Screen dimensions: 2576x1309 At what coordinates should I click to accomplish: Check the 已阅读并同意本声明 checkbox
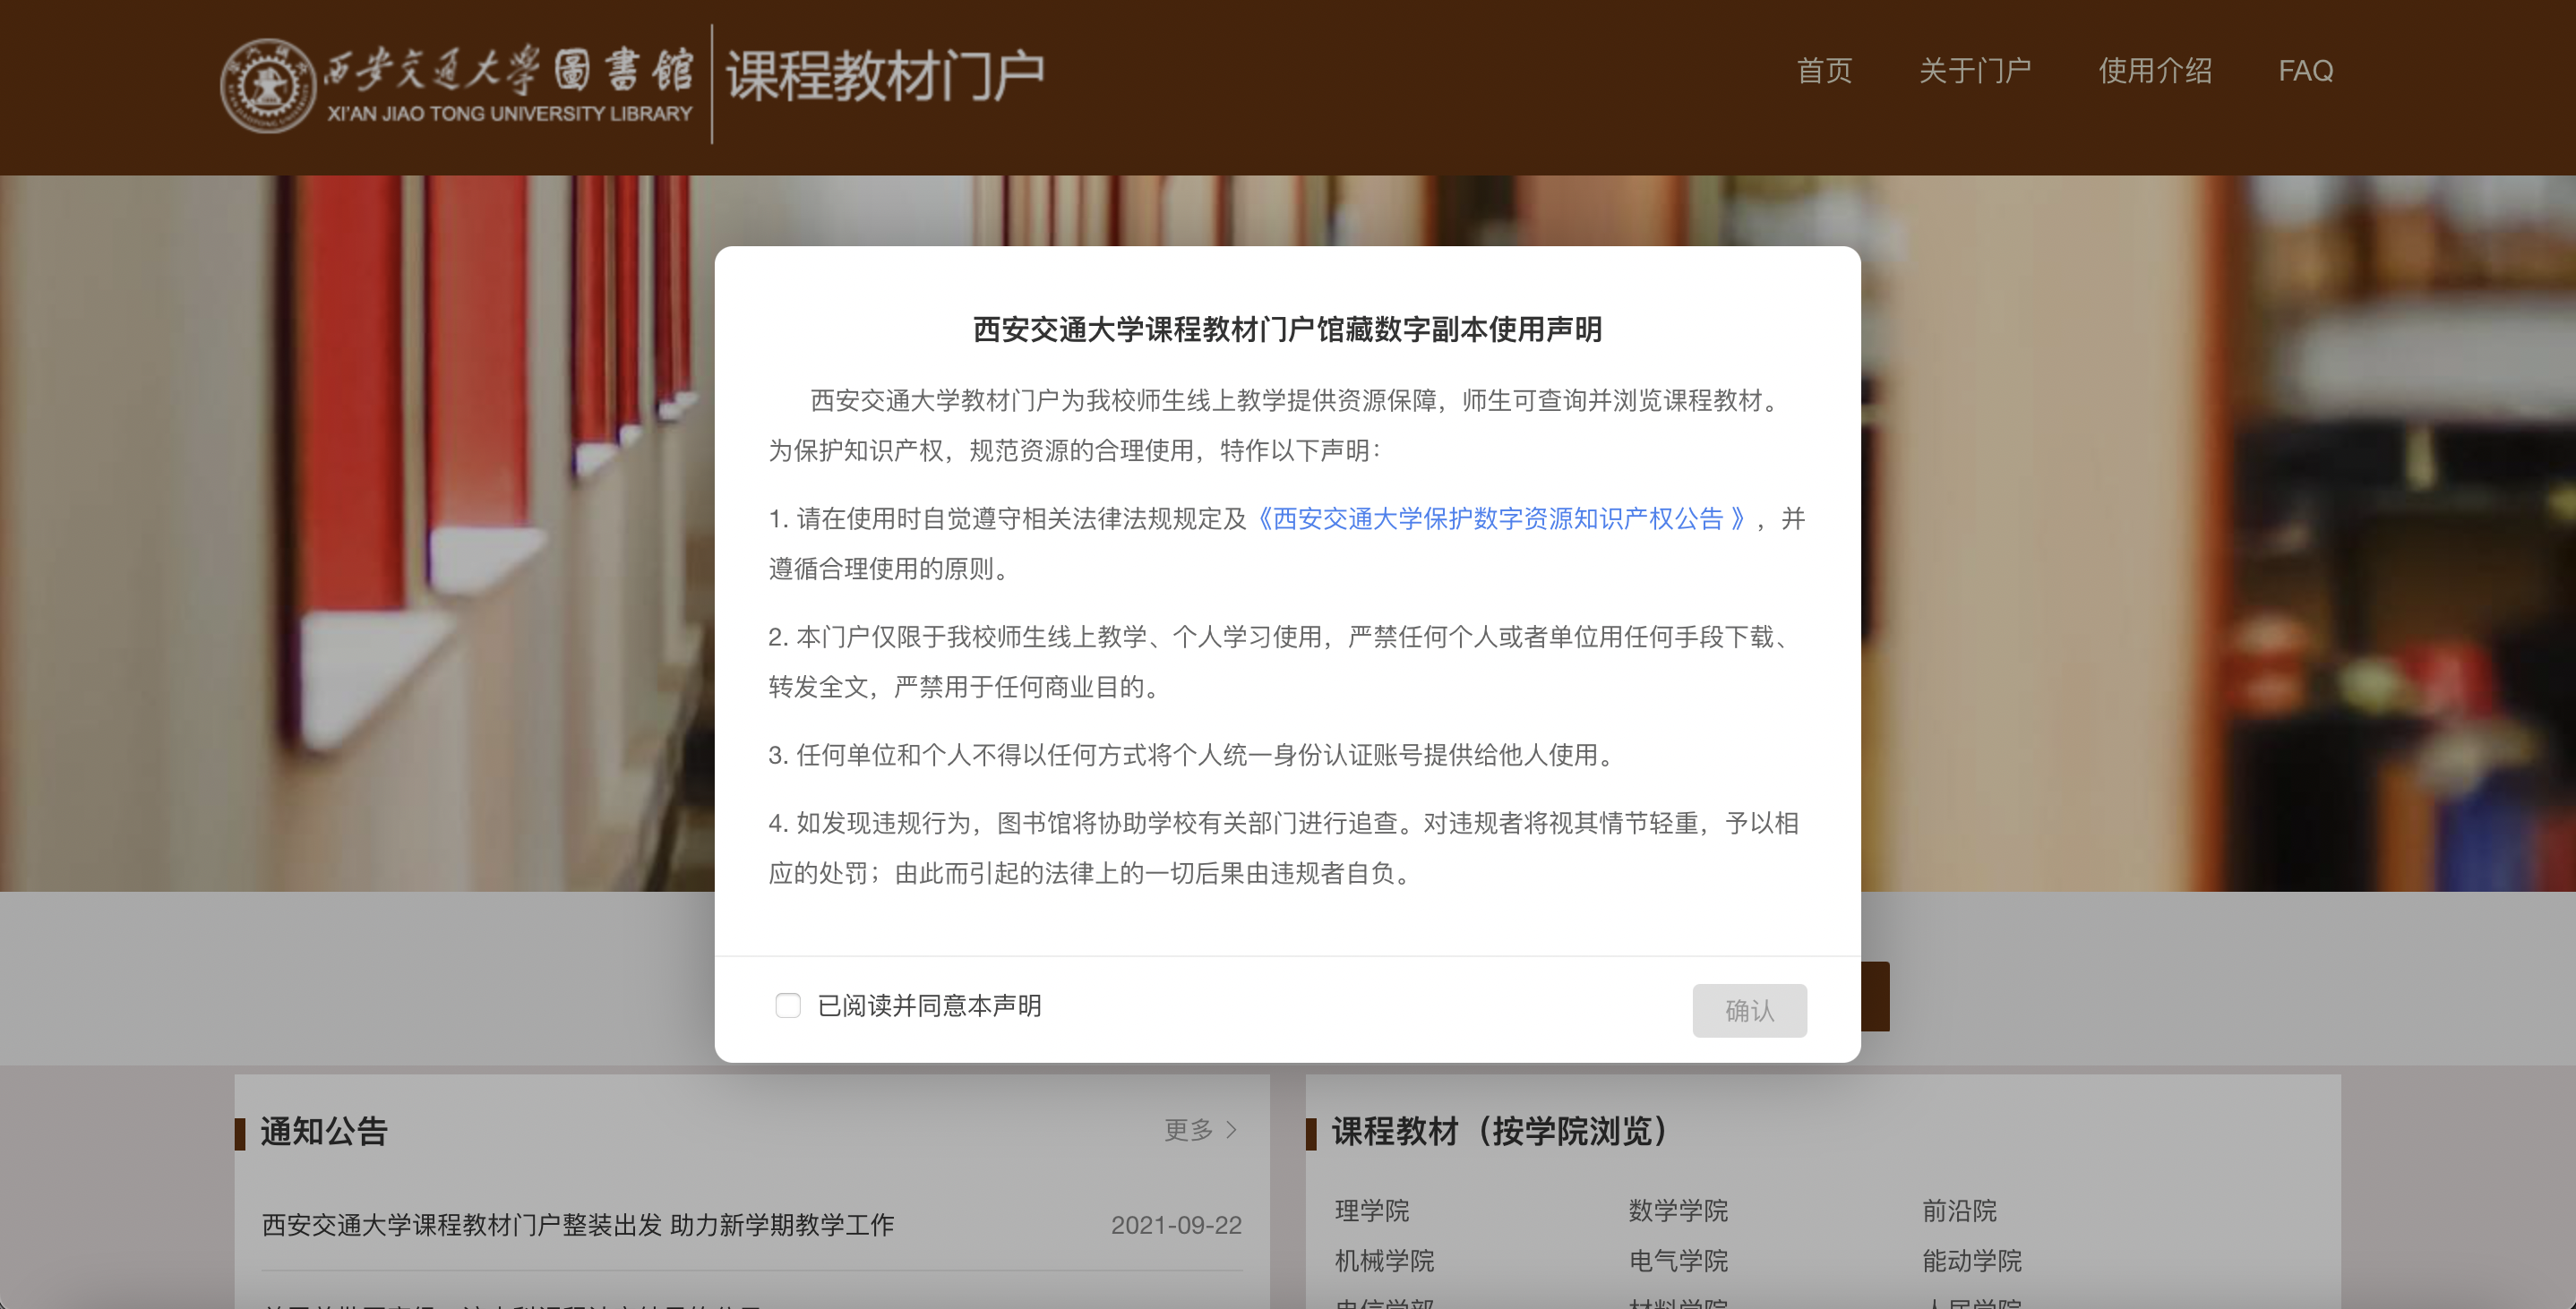pyautogui.click(x=788, y=1005)
